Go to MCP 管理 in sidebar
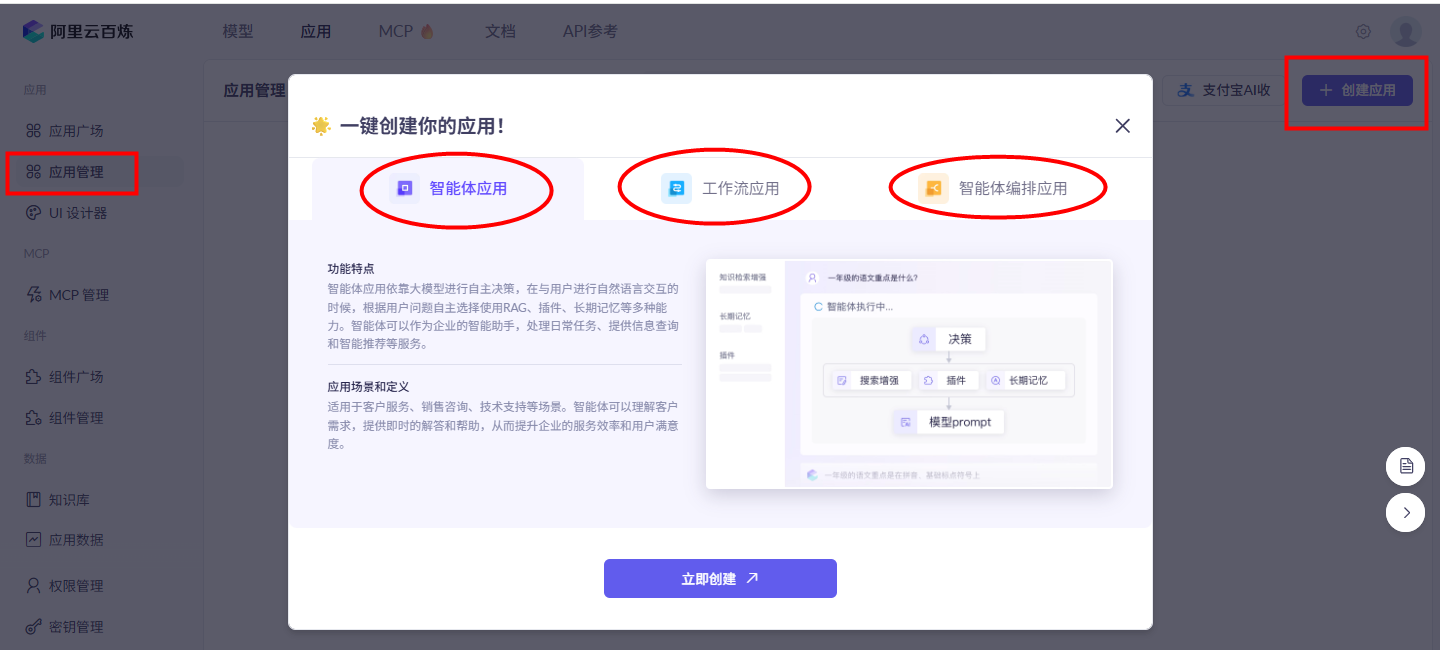This screenshot has width=1440, height=650. click(x=78, y=295)
